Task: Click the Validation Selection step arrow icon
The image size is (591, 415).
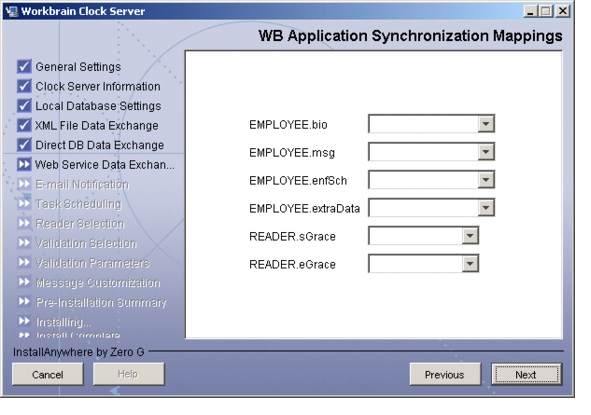Action: tap(24, 243)
